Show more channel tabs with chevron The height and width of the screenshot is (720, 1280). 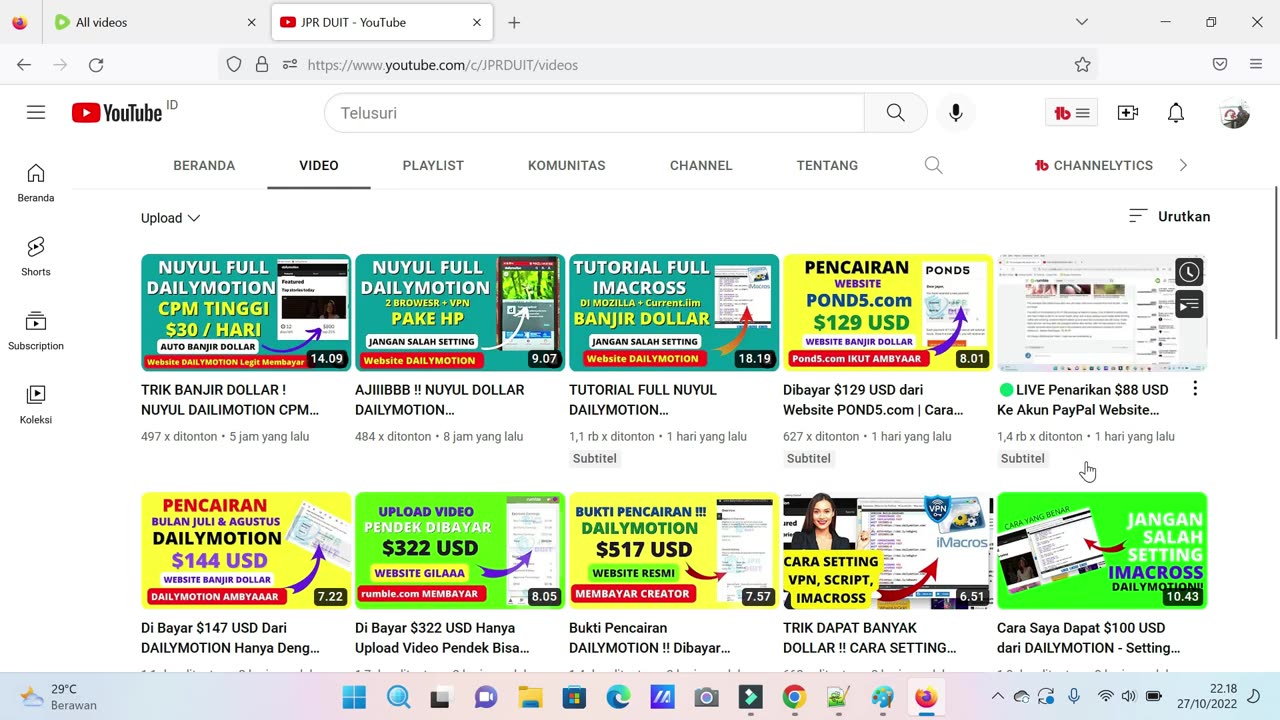pos(1183,165)
